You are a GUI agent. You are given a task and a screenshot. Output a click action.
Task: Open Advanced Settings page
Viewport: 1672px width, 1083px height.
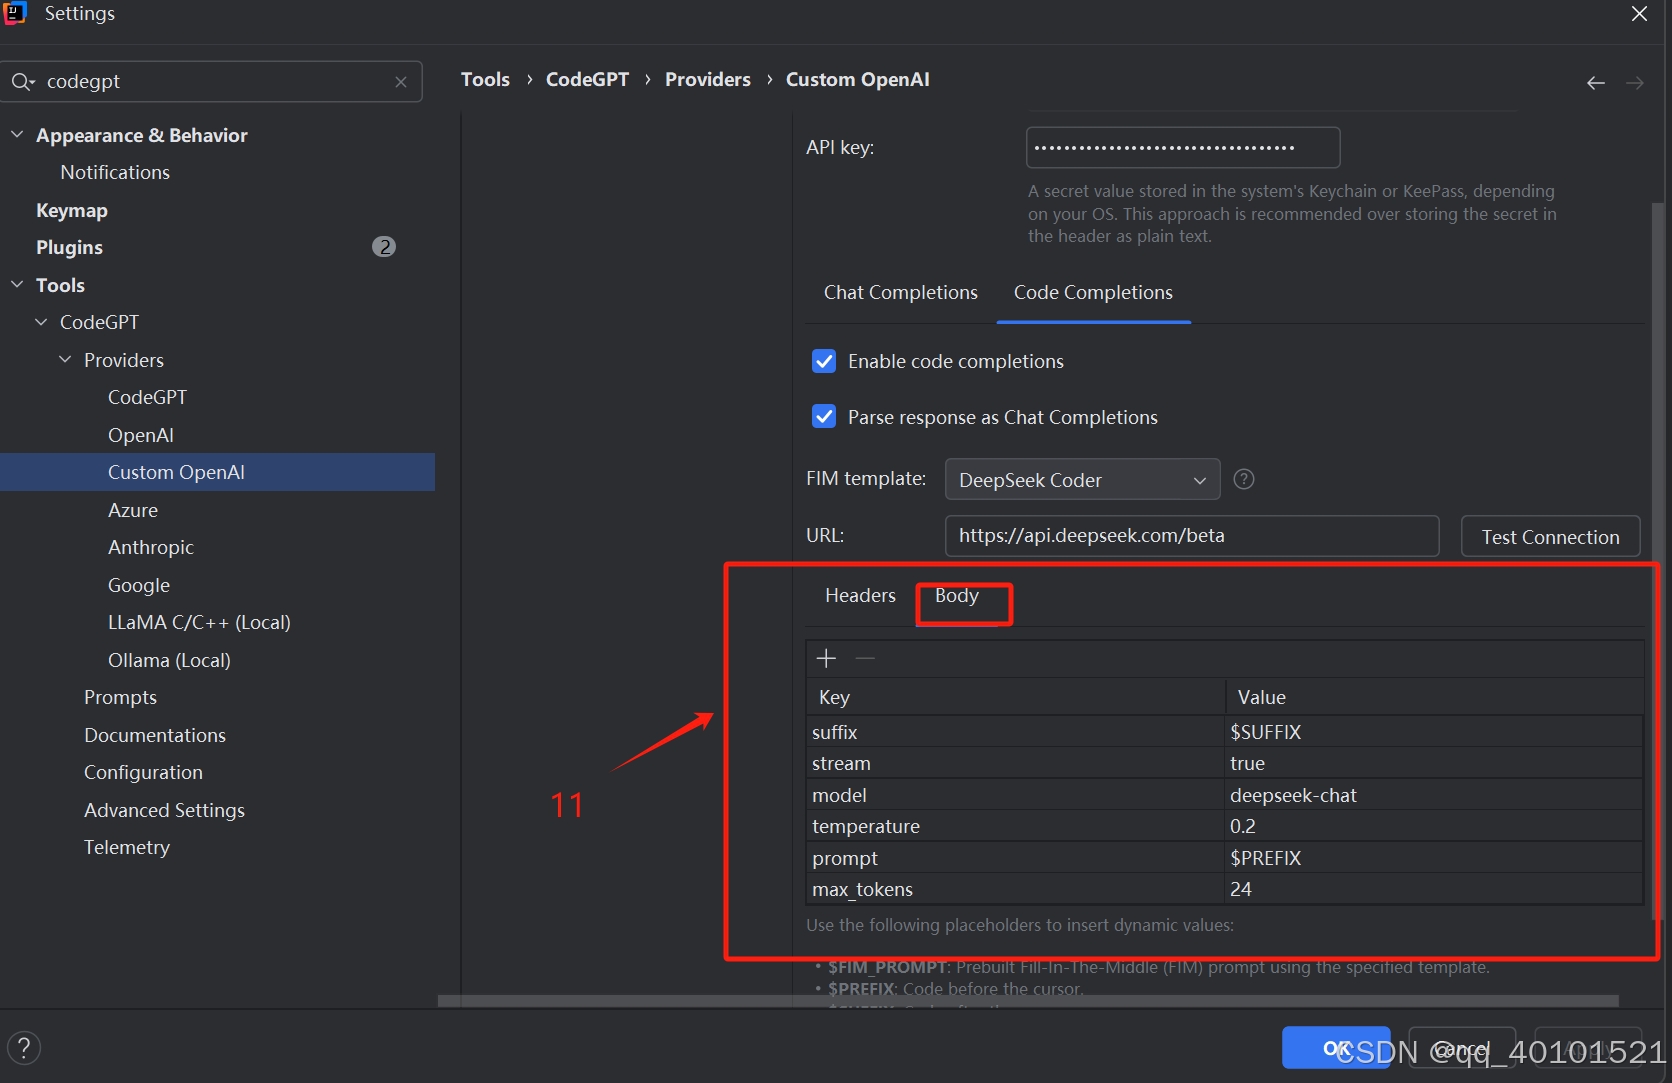164,810
